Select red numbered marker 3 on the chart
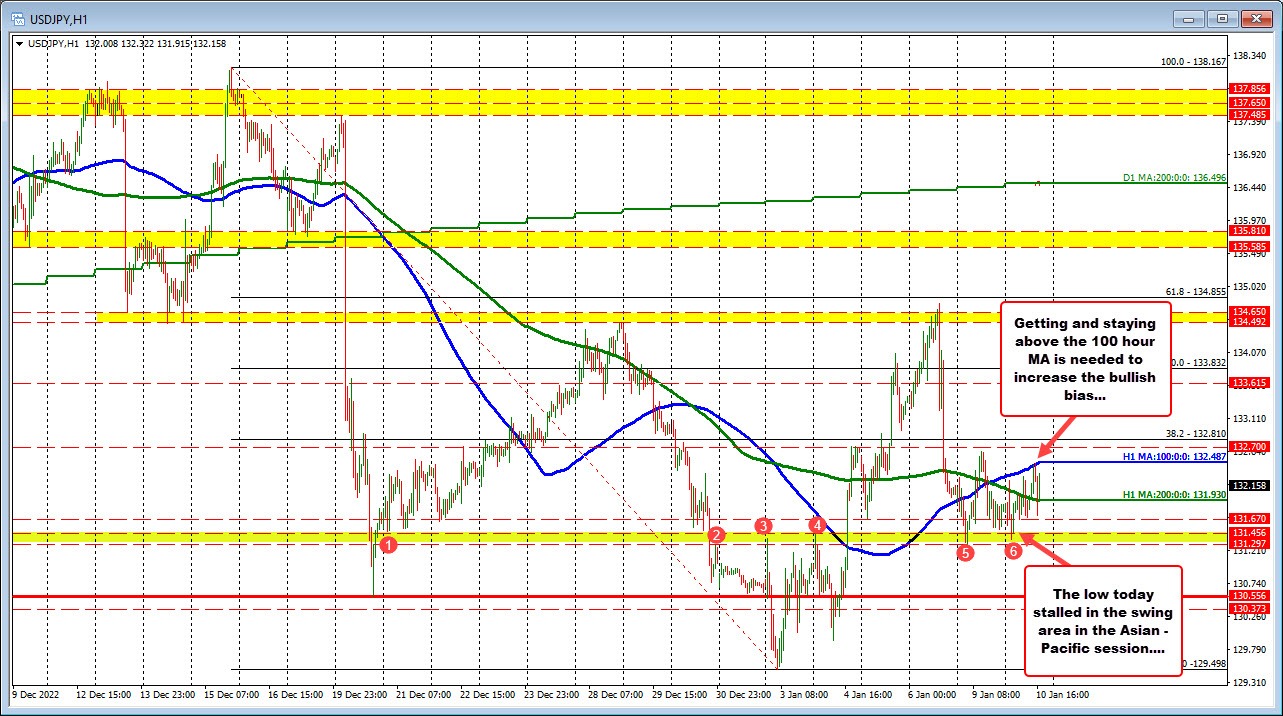Image resolution: width=1283 pixels, height=716 pixels. click(x=765, y=525)
